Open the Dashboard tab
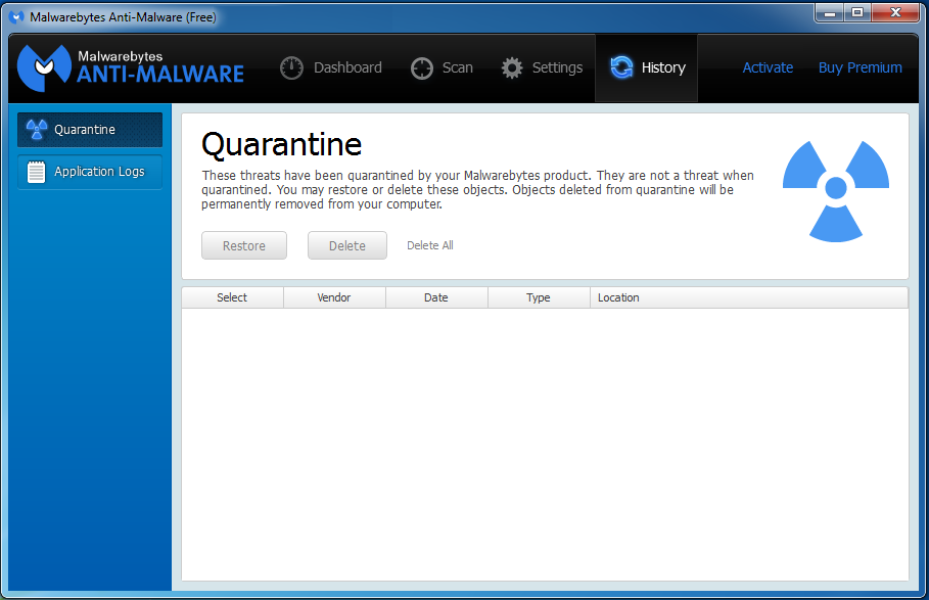Viewport: 929px width, 600px height. (x=347, y=68)
